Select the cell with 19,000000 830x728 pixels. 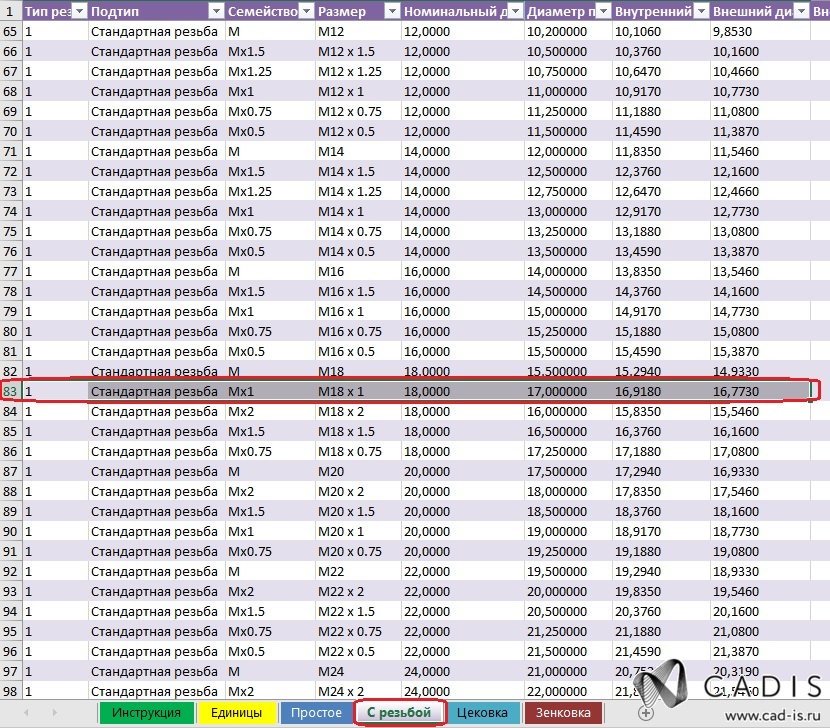(x=568, y=532)
